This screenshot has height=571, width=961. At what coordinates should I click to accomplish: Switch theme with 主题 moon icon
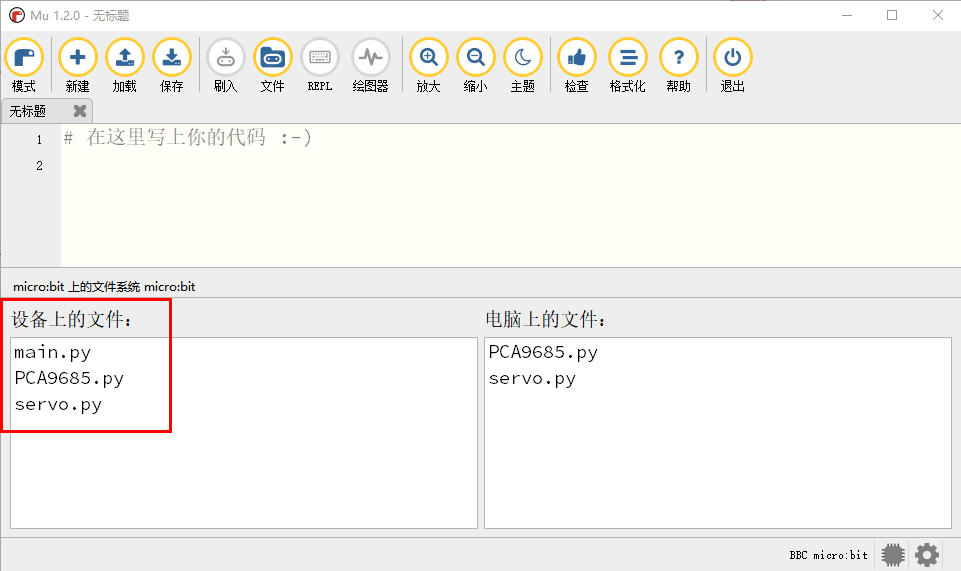coord(523,65)
